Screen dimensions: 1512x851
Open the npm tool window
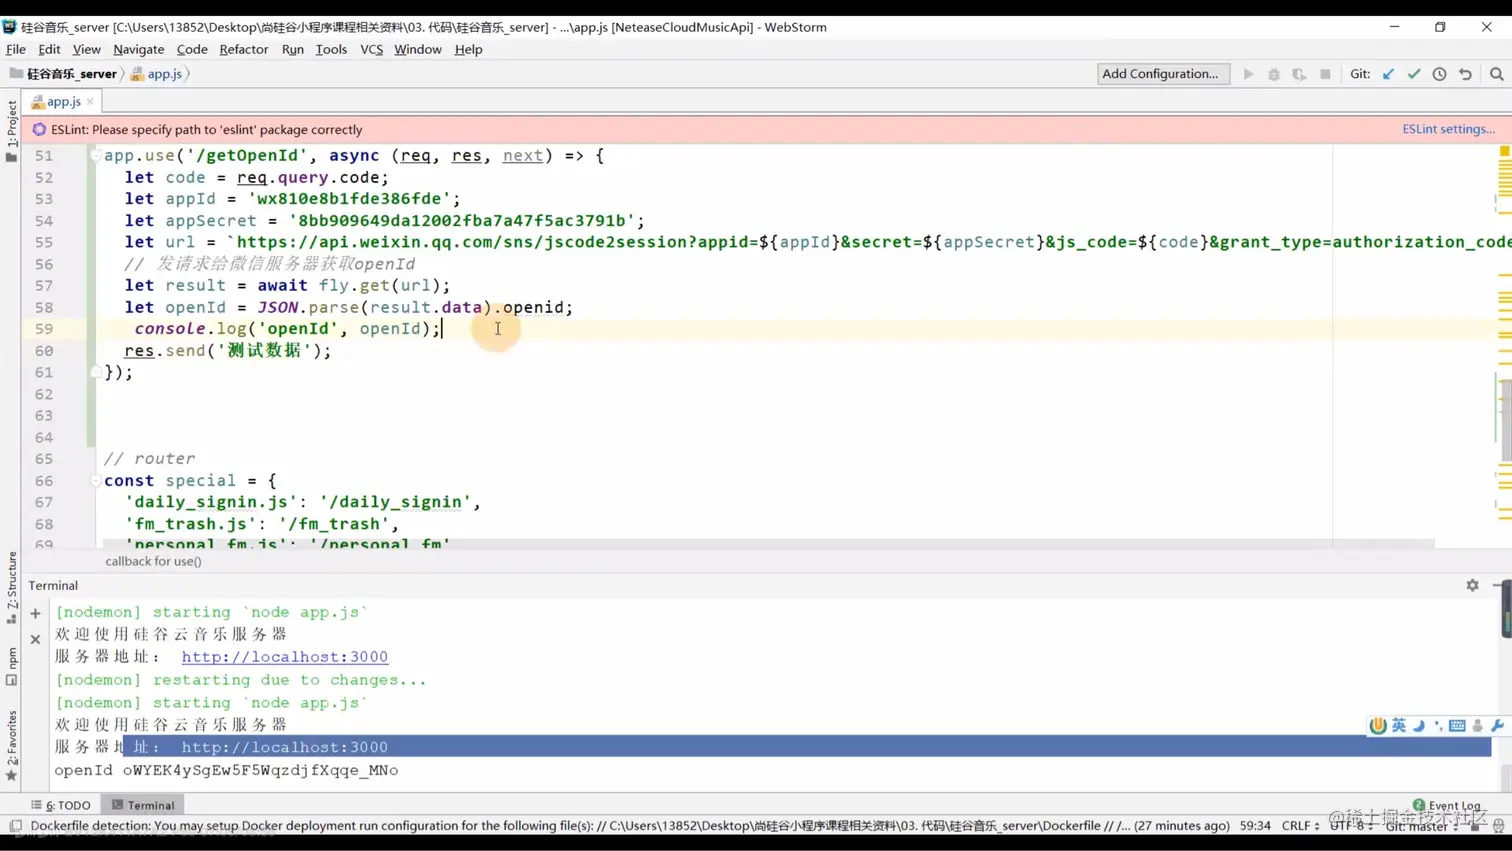[x=11, y=666]
